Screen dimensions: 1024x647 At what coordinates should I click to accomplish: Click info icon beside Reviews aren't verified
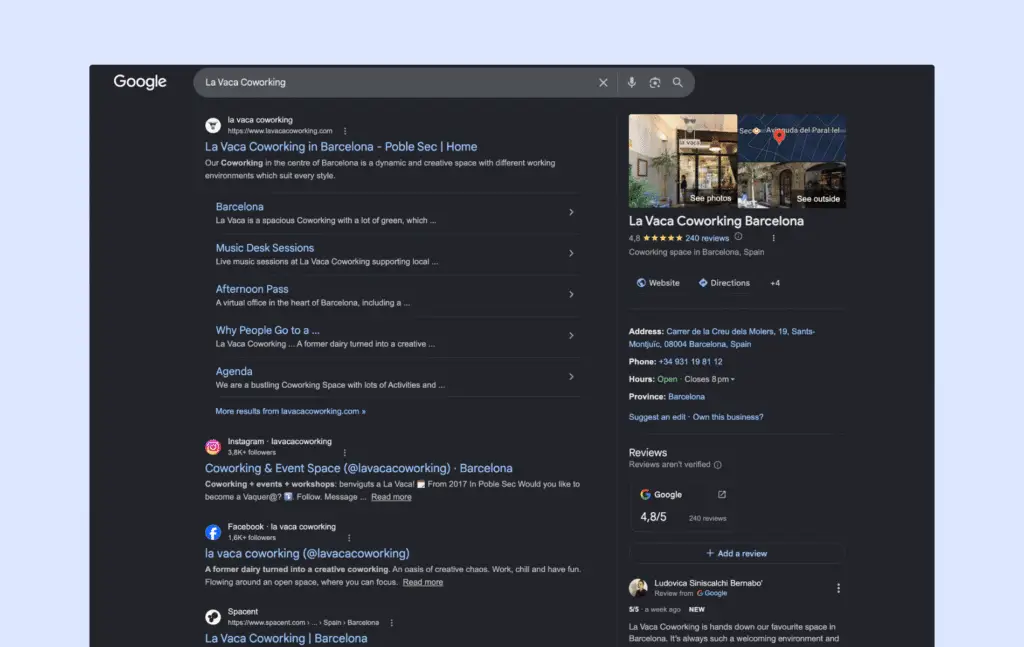(x=718, y=465)
